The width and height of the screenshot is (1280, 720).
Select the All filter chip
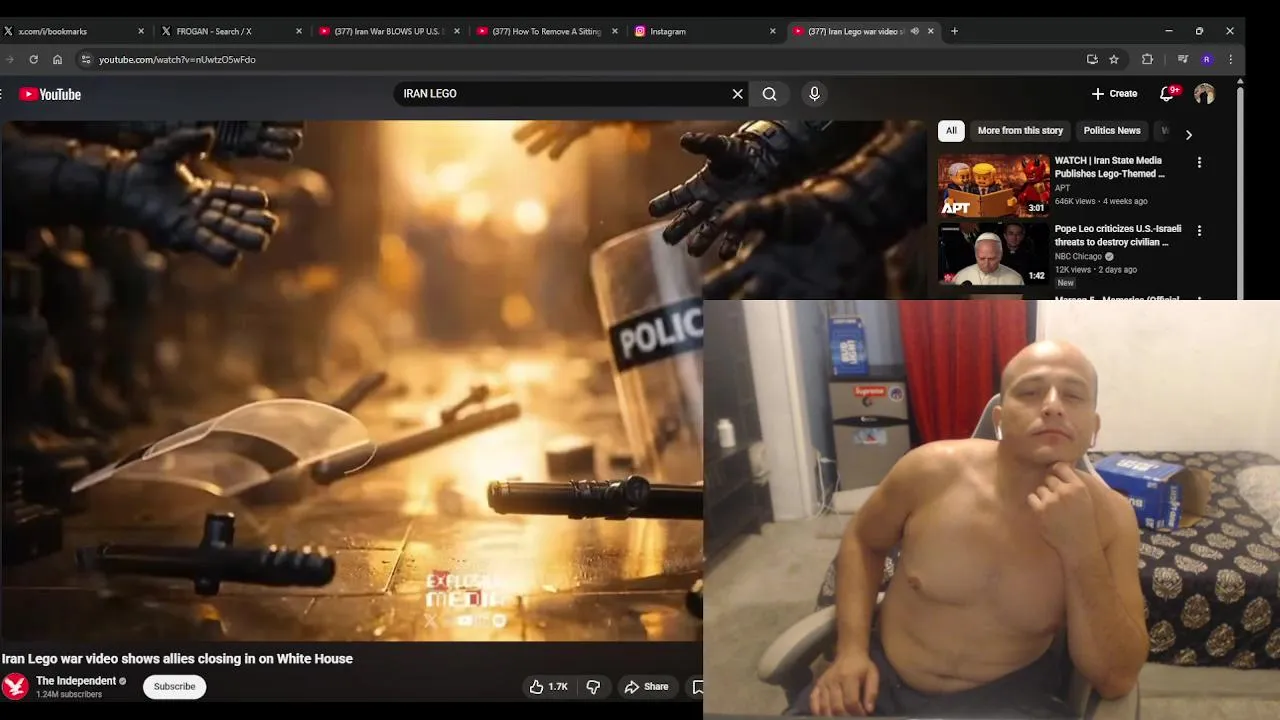951,131
